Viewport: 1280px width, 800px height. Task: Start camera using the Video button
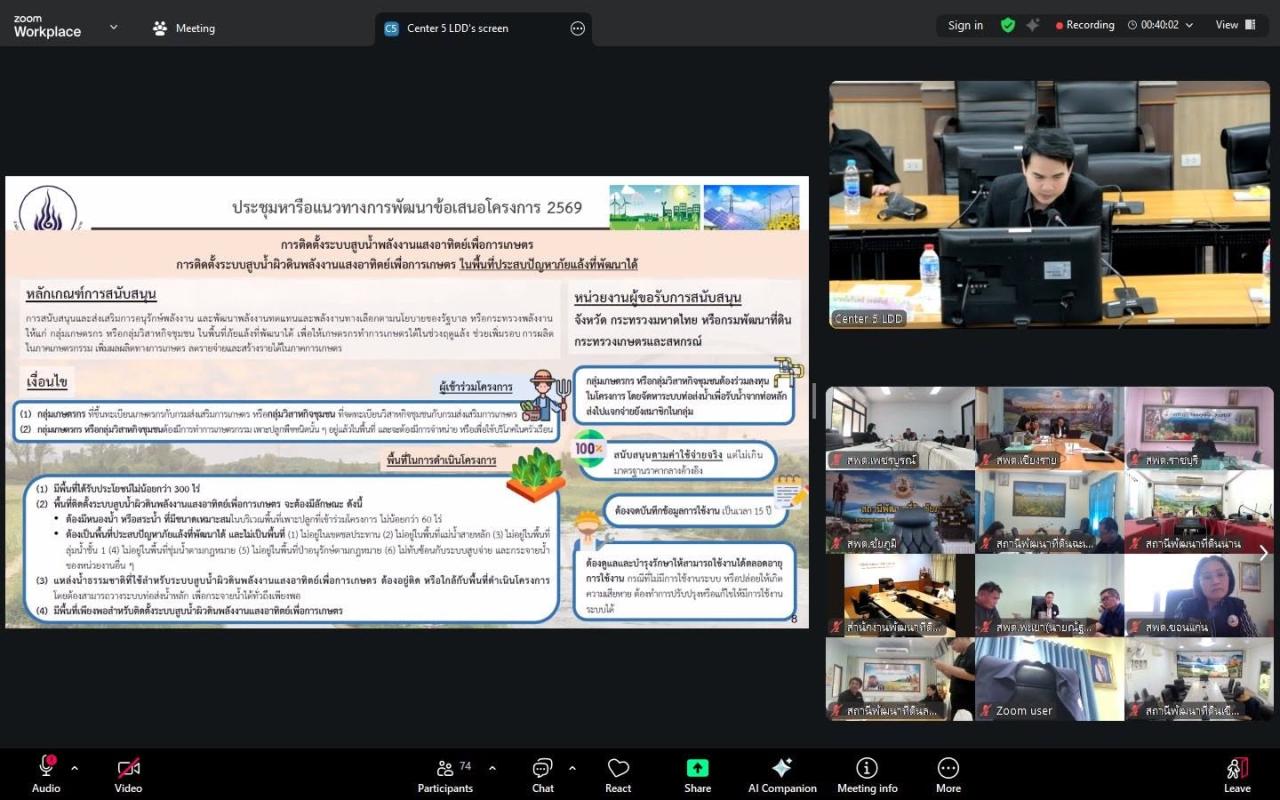pyautogui.click(x=128, y=774)
